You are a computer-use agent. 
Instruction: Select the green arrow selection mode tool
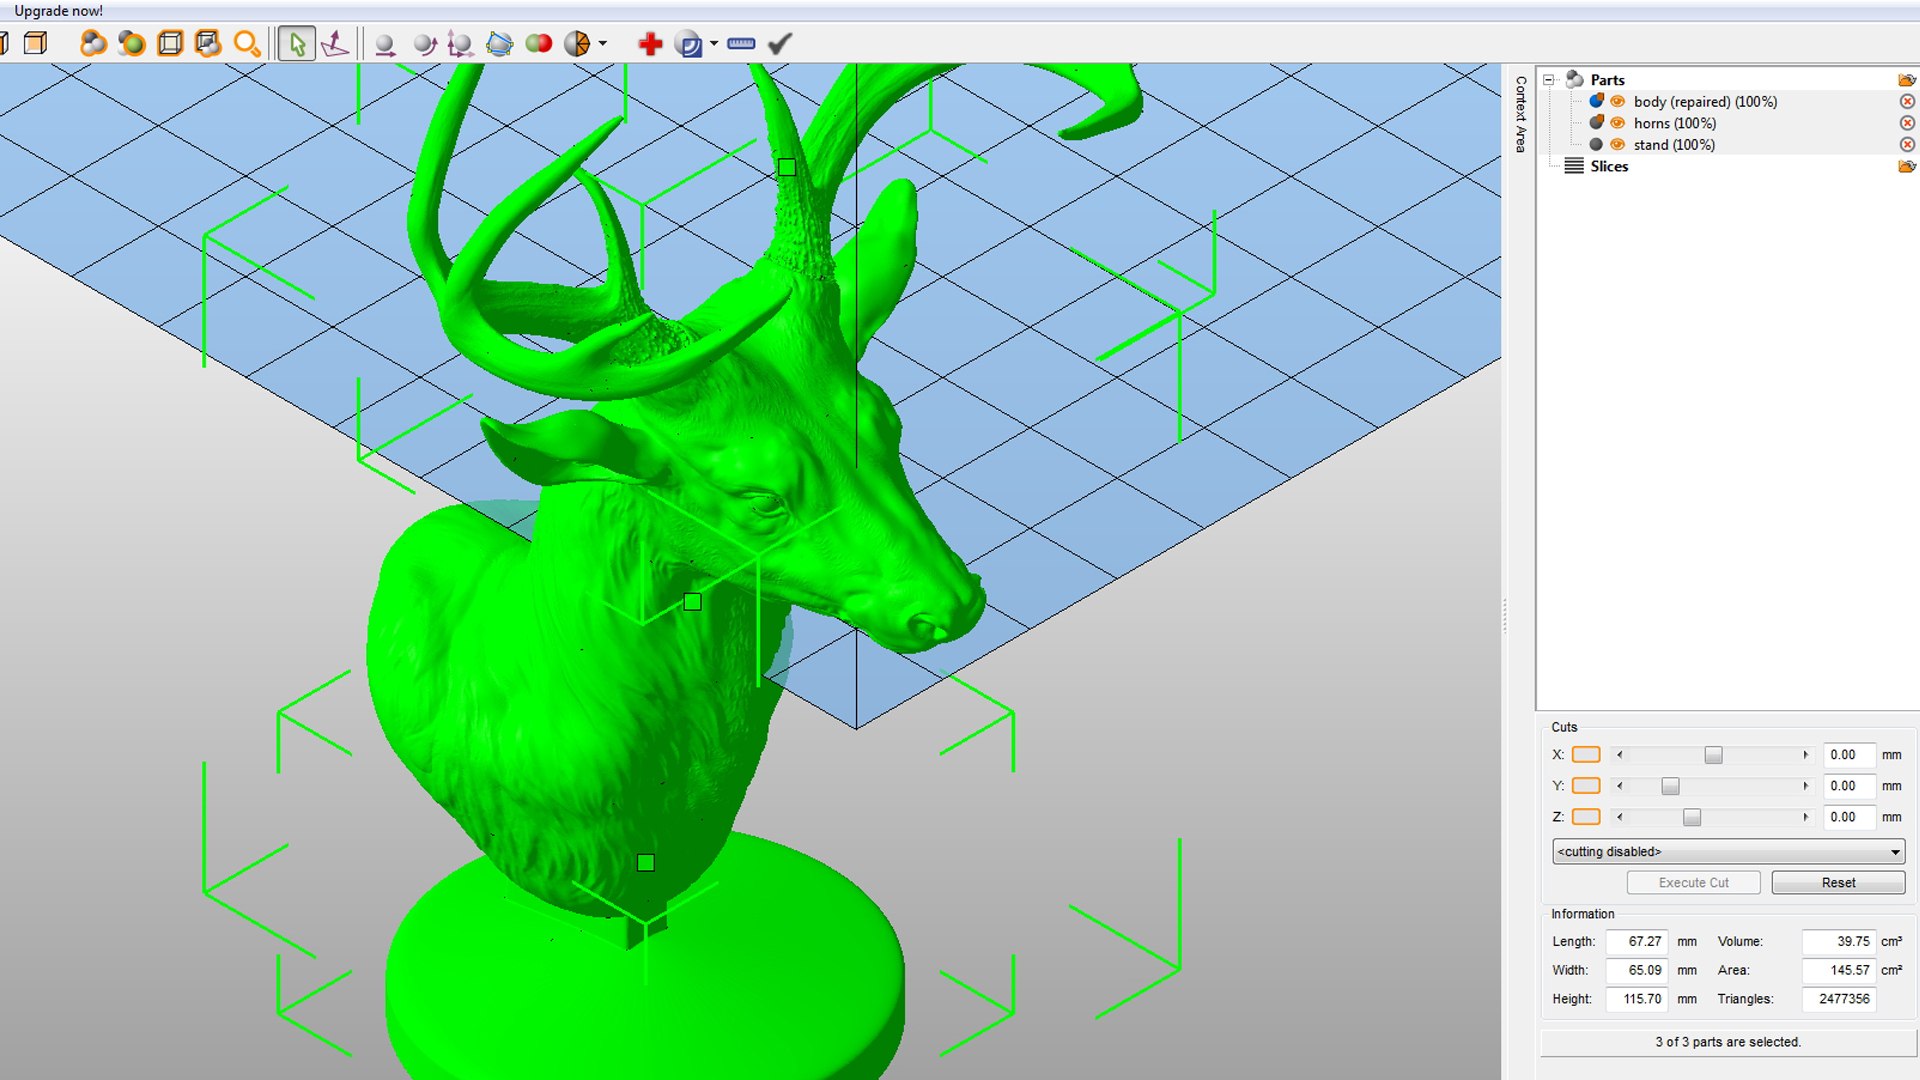pyautogui.click(x=297, y=43)
